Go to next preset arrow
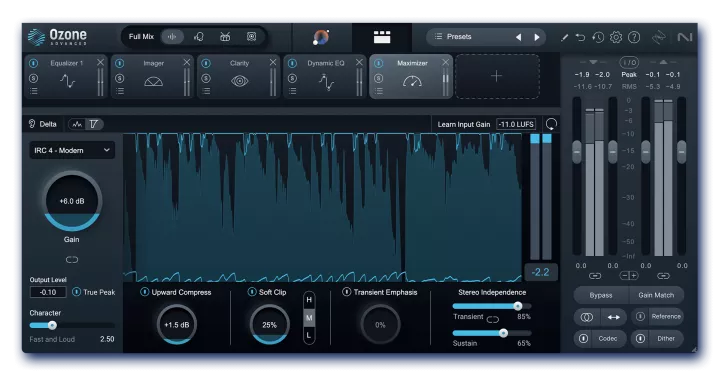This screenshot has width=719, height=376. 537,37
